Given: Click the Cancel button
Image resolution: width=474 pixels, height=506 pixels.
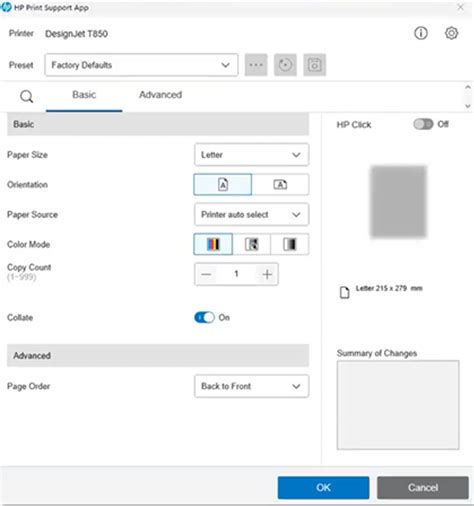Looking at the screenshot, I should pos(423,487).
